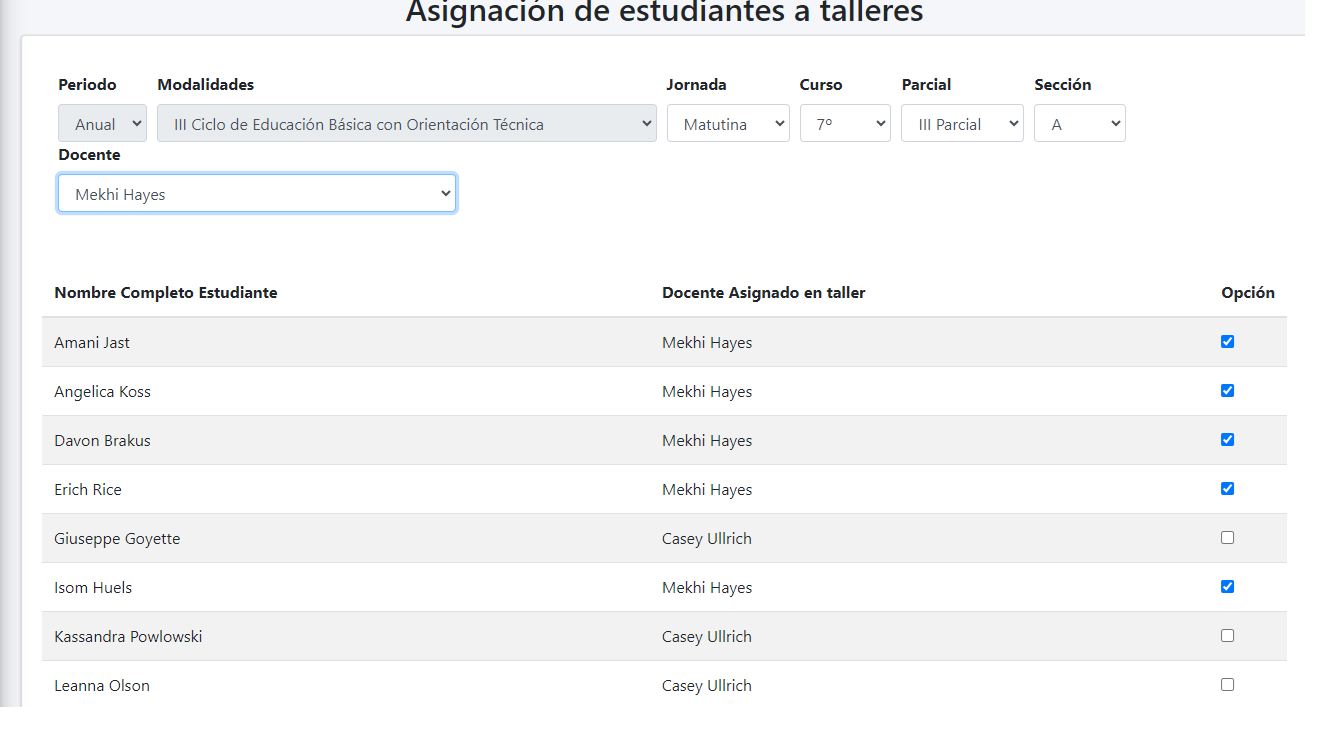The width and height of the screenshot is (1334, 738).
Task: Click the Asignación de estudiantes a talleres heading
Action: [665, 12]
